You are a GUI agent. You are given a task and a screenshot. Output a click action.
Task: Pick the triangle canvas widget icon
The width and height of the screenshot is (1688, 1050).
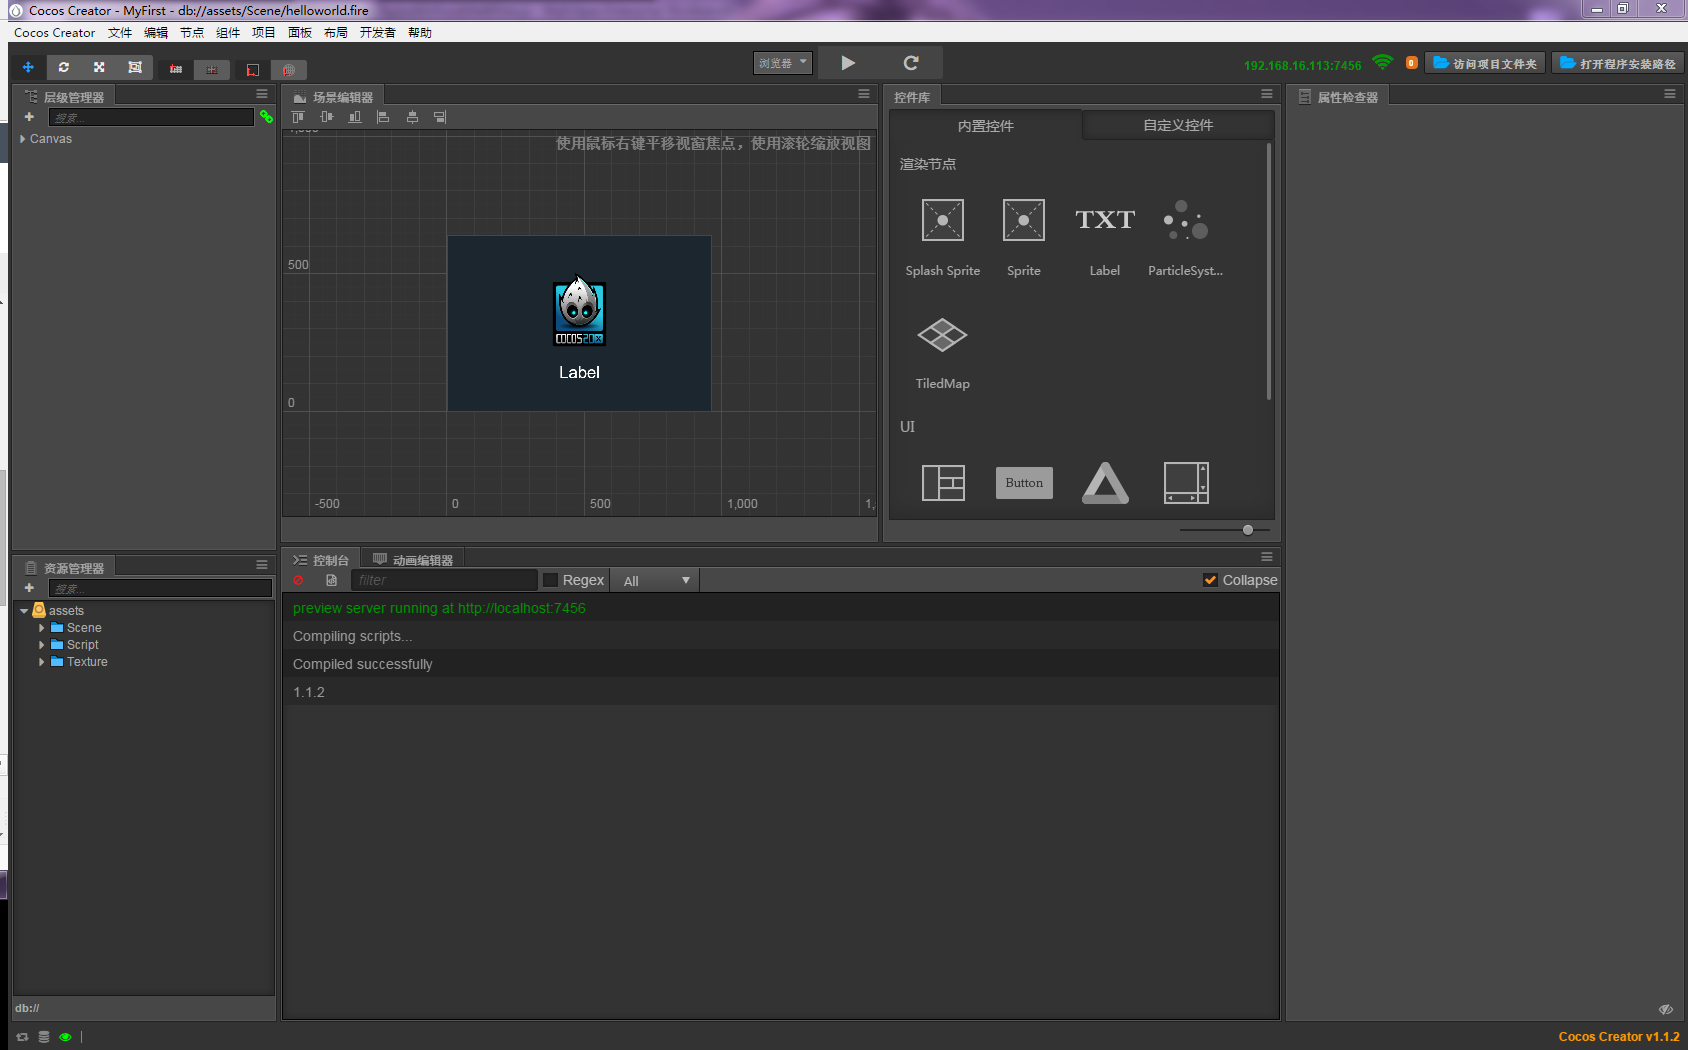(x=1105, y=483)
